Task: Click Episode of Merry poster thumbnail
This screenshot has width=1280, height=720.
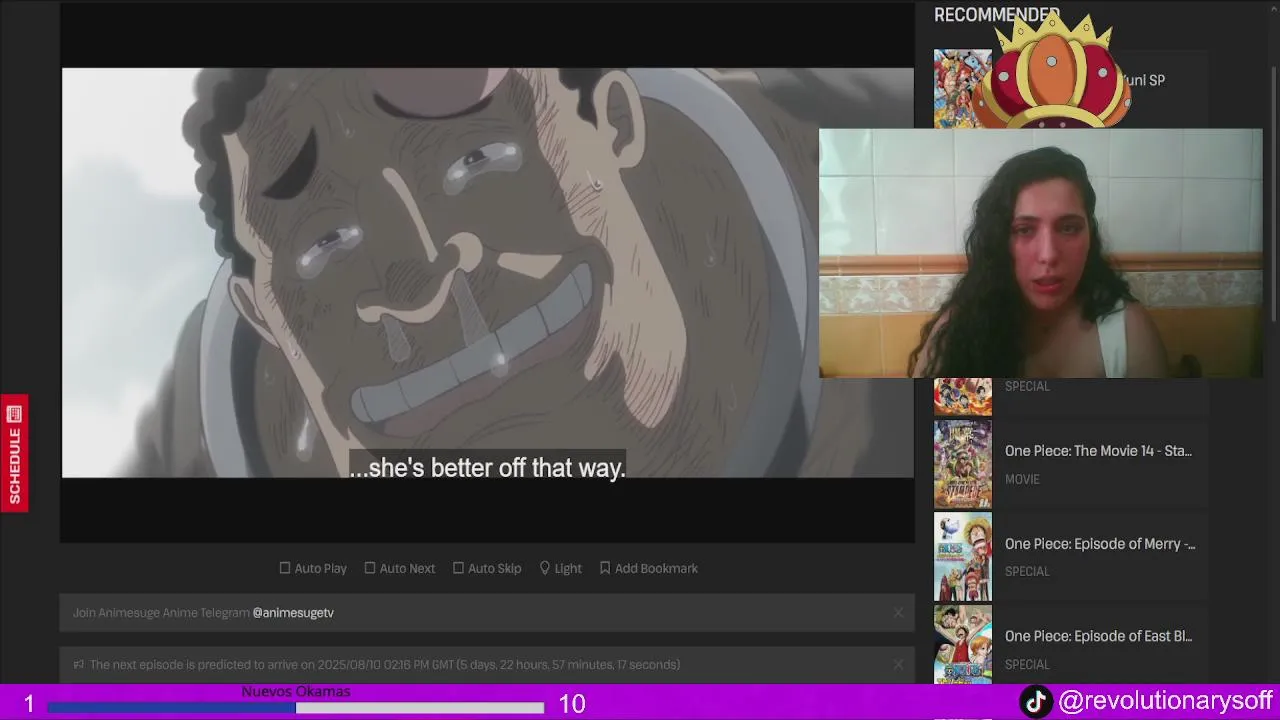Action: (963, 557)
